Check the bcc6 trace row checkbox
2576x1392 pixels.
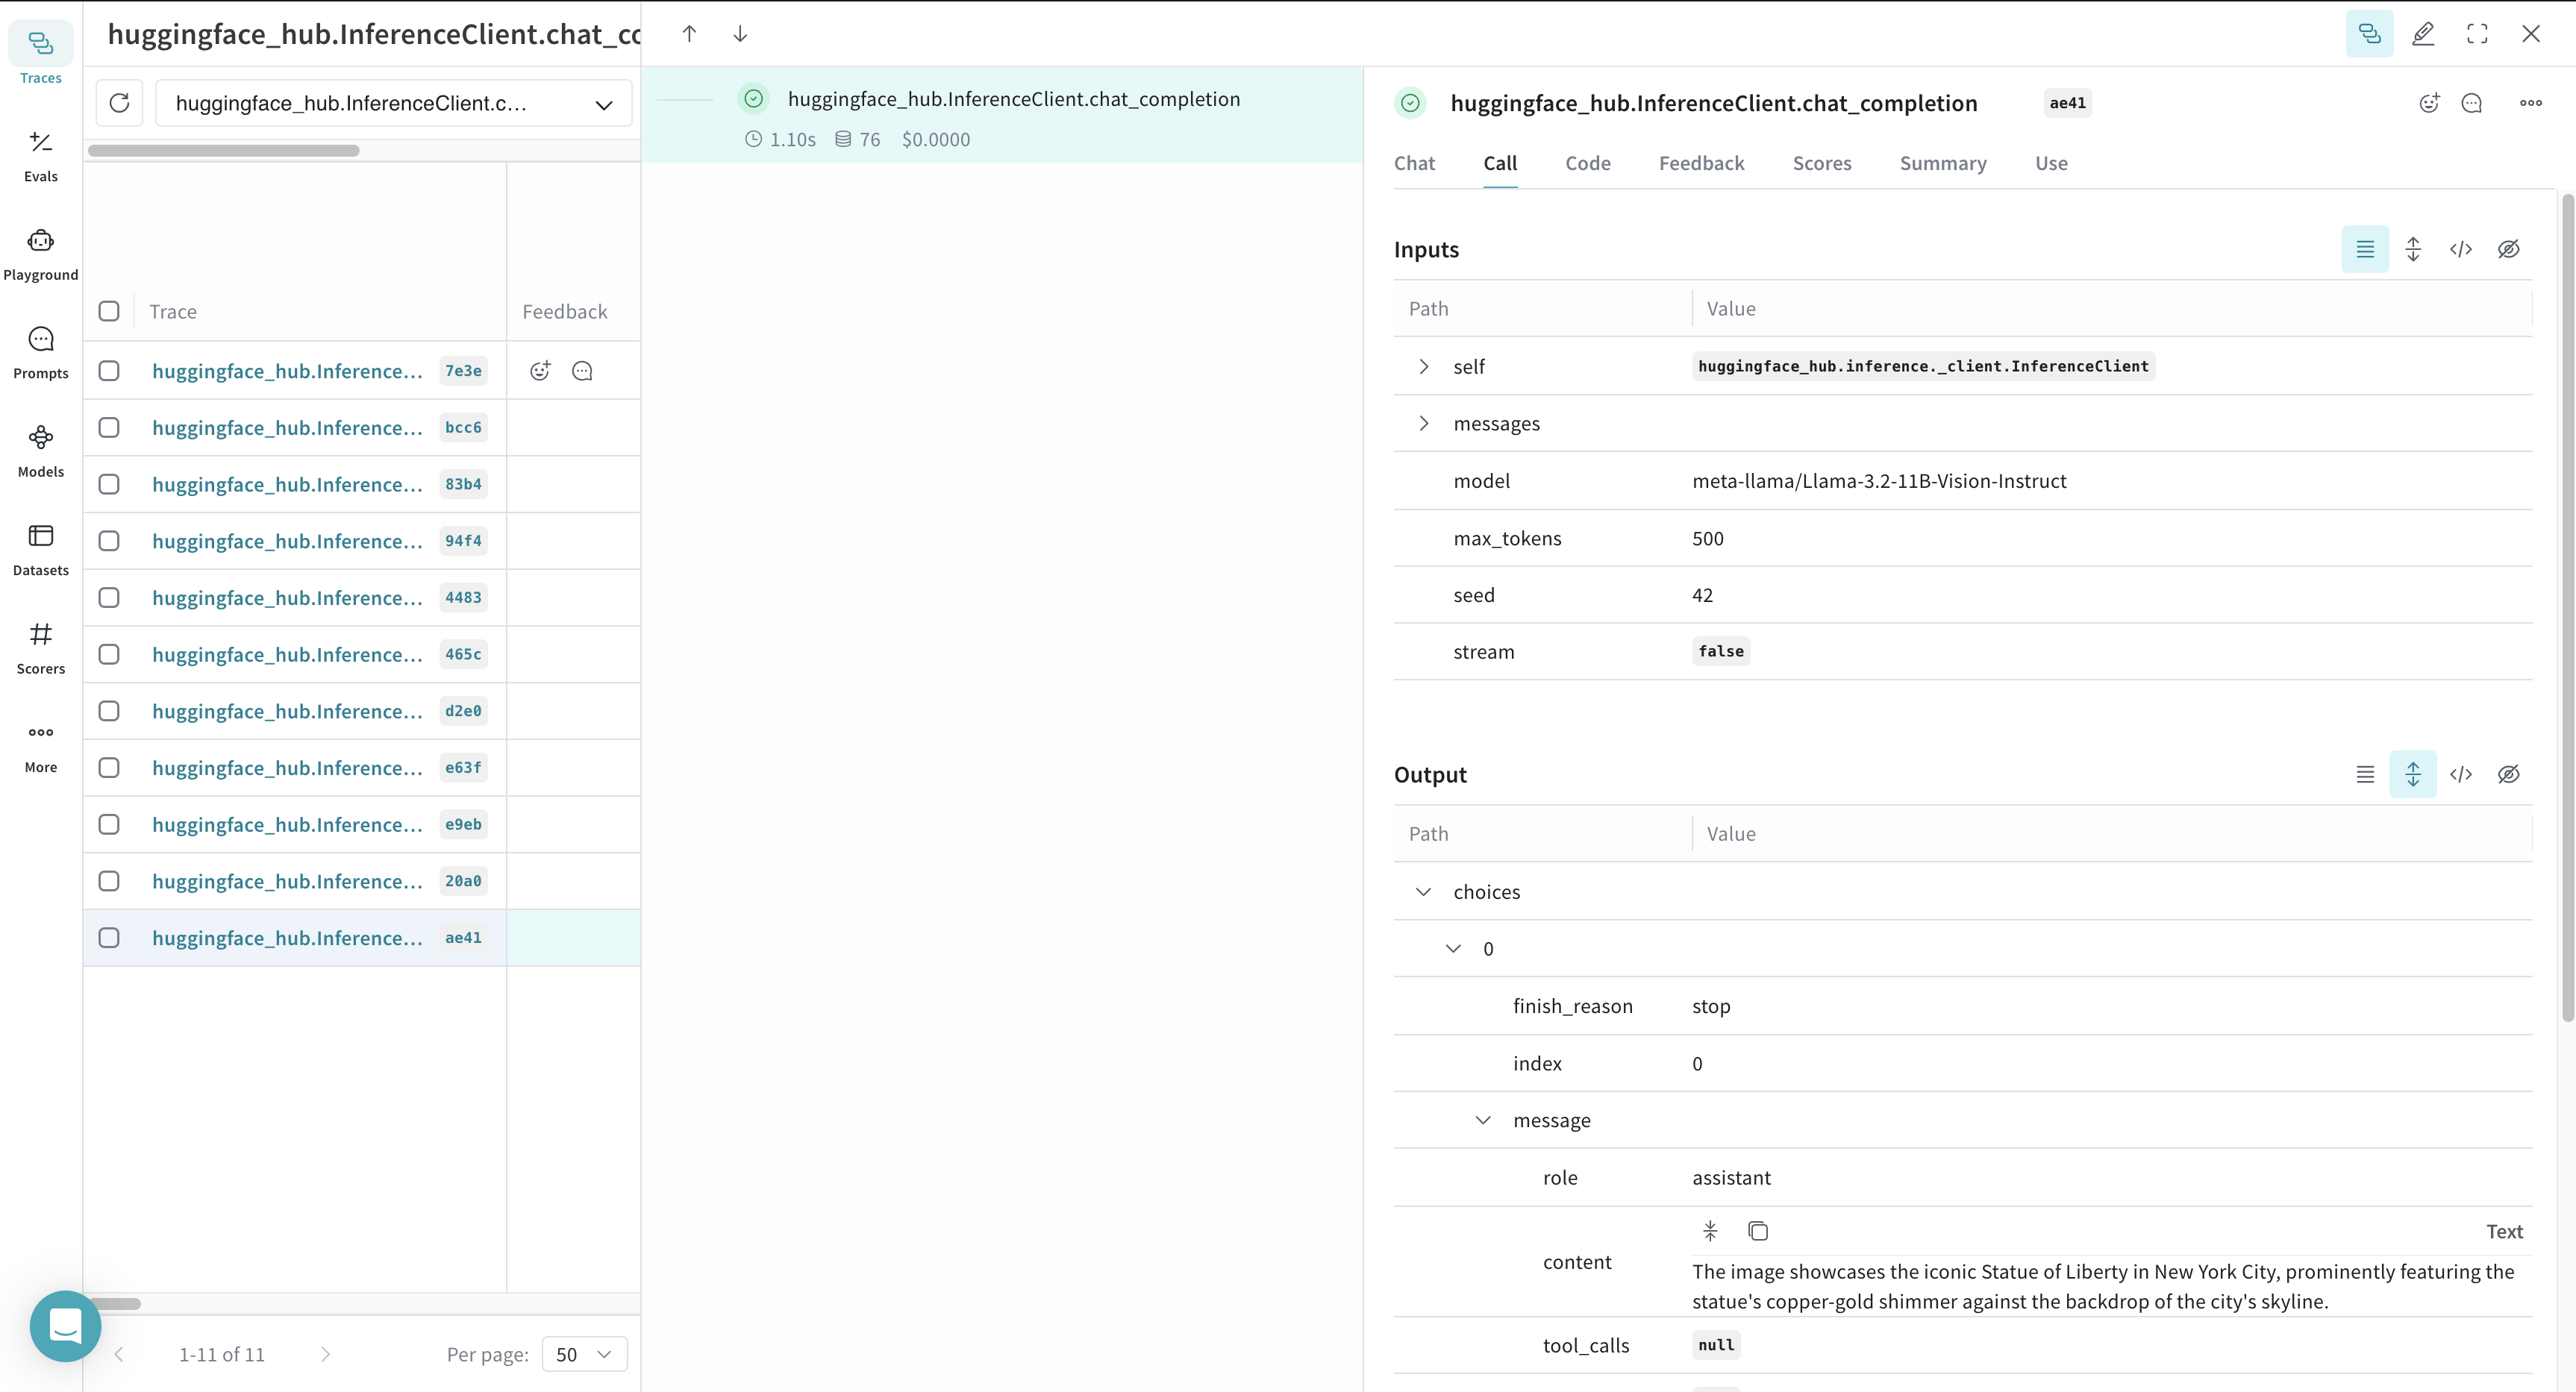pyautogui.click(x=109, y=428)
